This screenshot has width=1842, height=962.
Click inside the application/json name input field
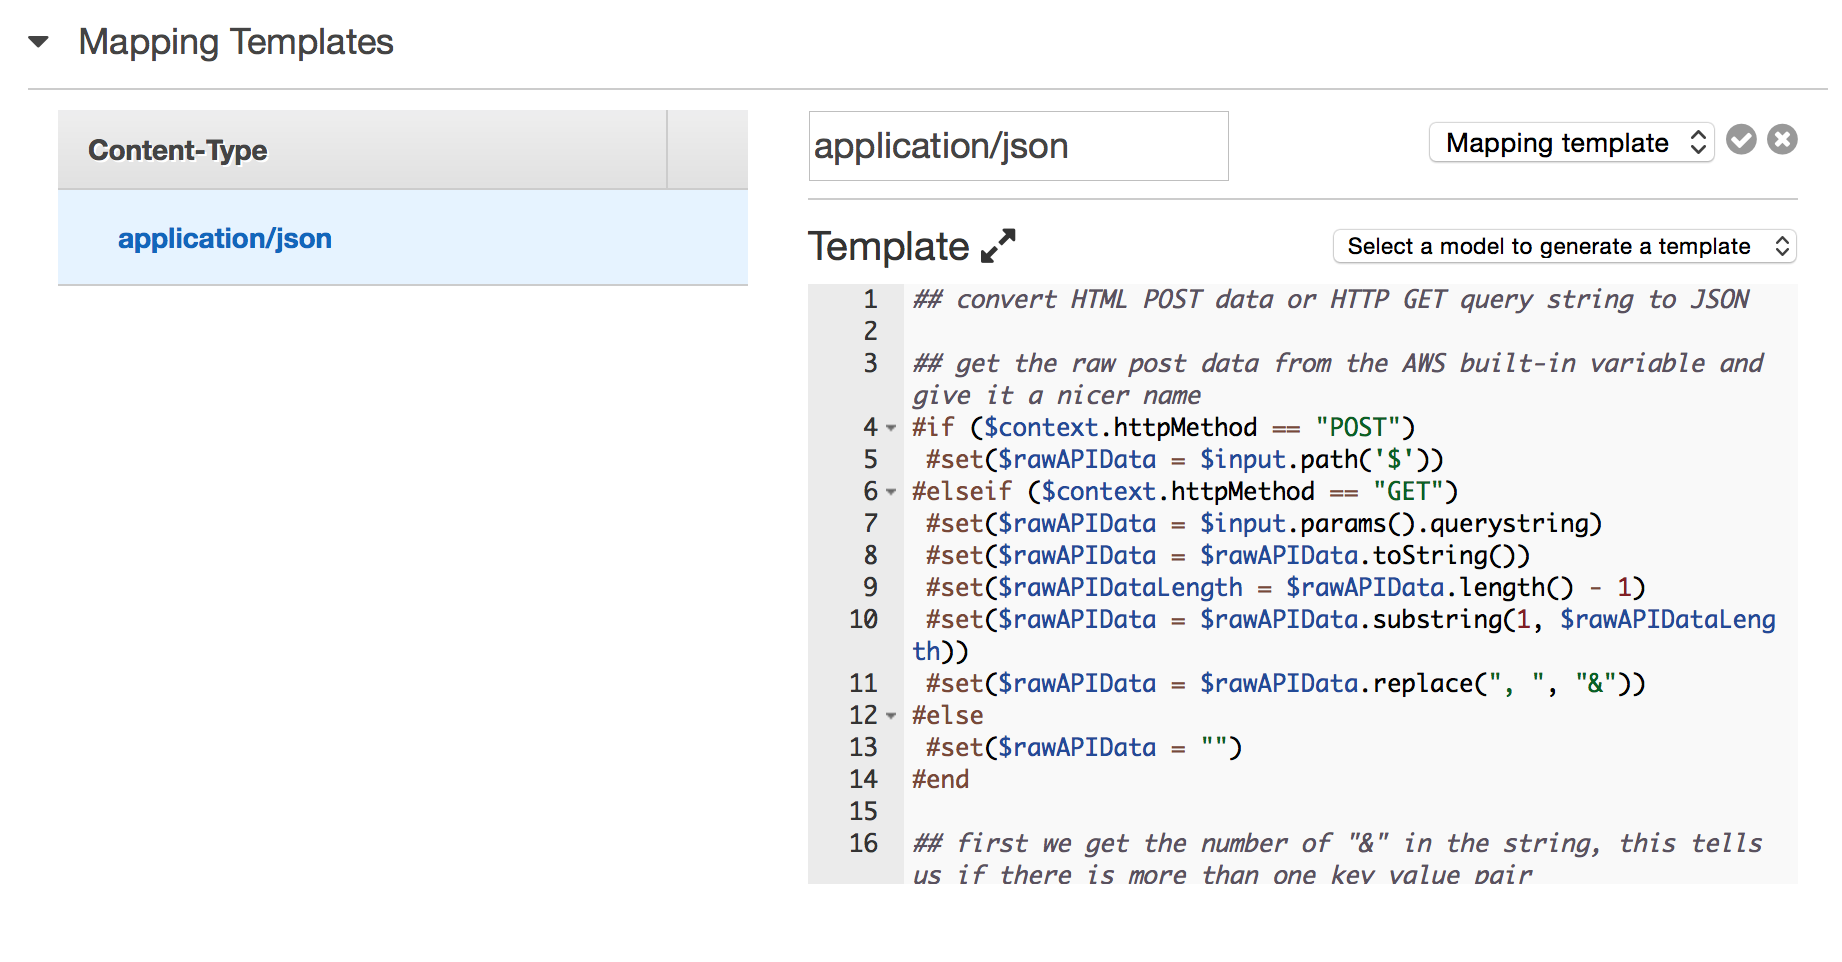1017,146
